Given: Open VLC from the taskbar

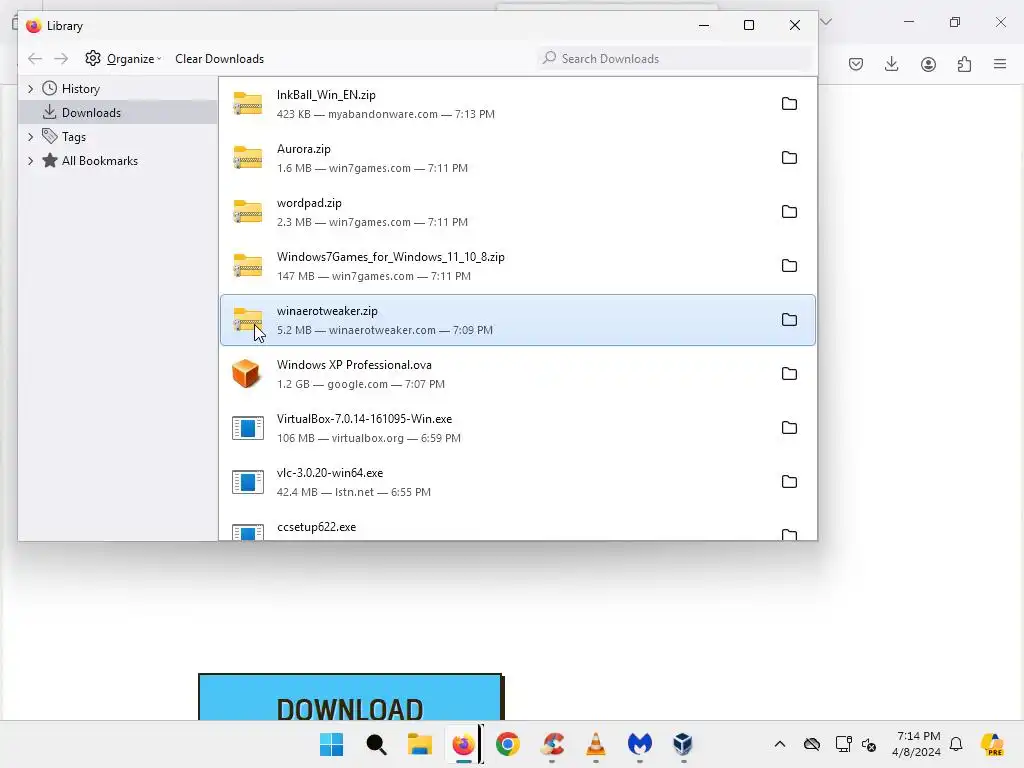Looking at the screenshot, I should tap(596, 744).
